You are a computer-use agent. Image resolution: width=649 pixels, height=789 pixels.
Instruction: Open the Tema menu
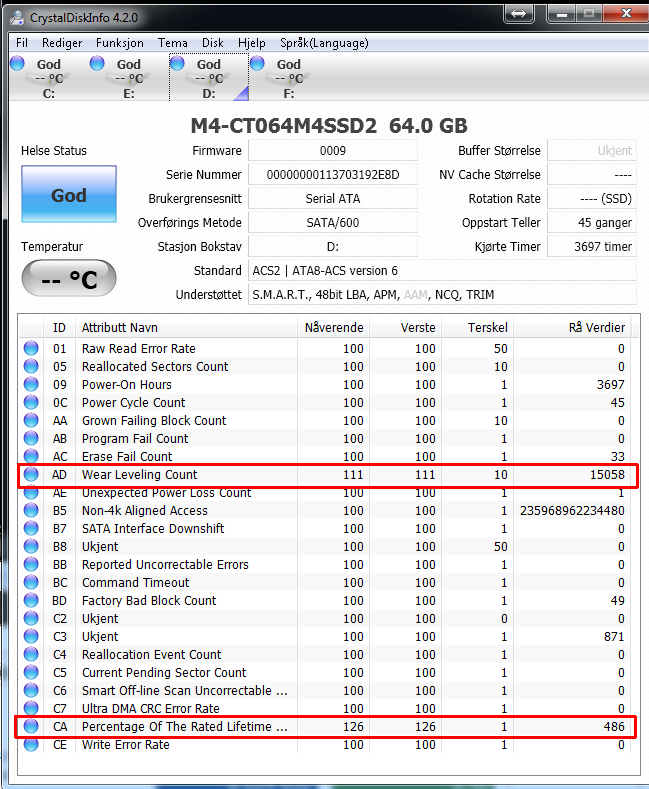click(x=173, y=43)
